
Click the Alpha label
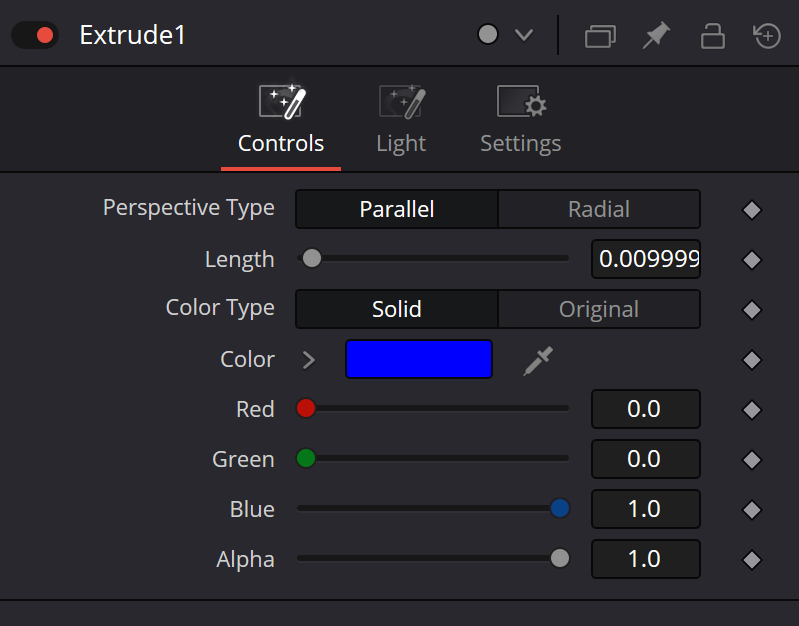pyautogui.click(x=245, y=560)
